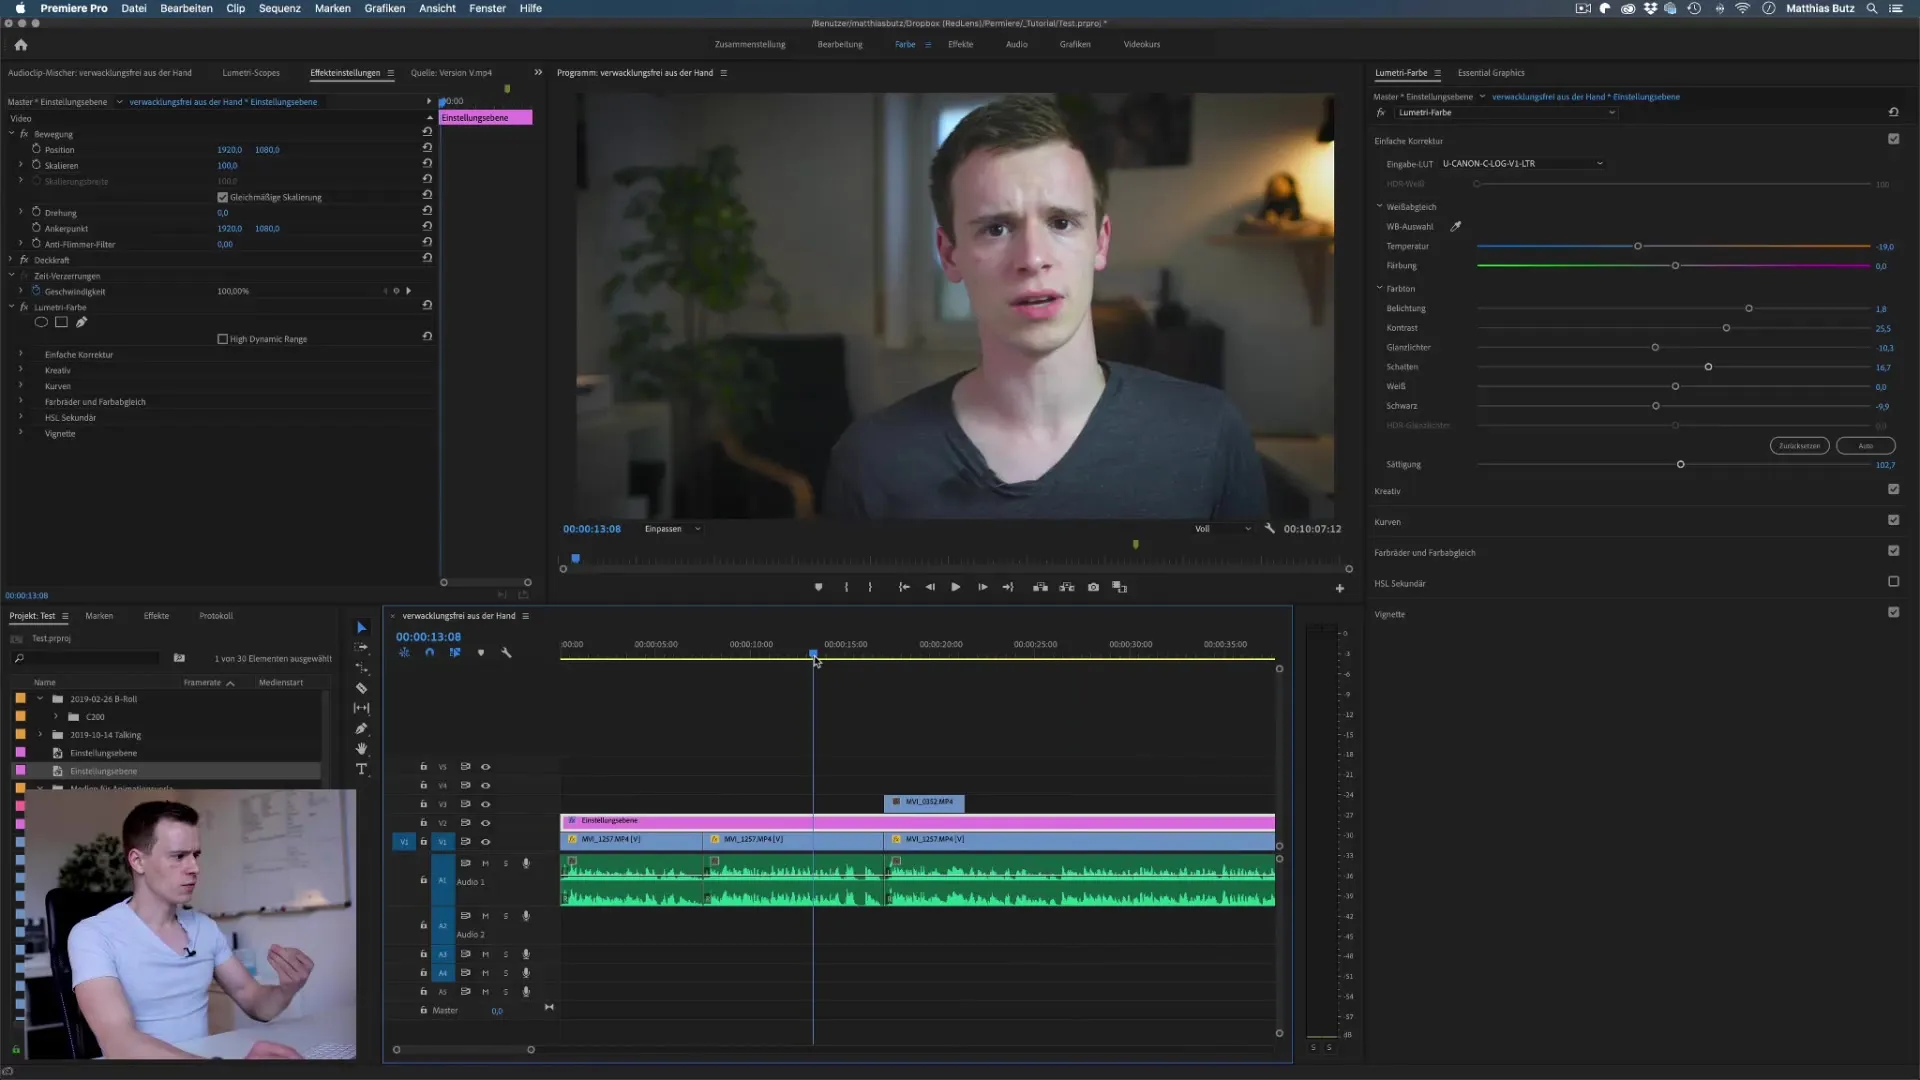Step back one frame in Program monitor
Viewport: 1920px width, 1080px height.
click(x=930, y=587)
